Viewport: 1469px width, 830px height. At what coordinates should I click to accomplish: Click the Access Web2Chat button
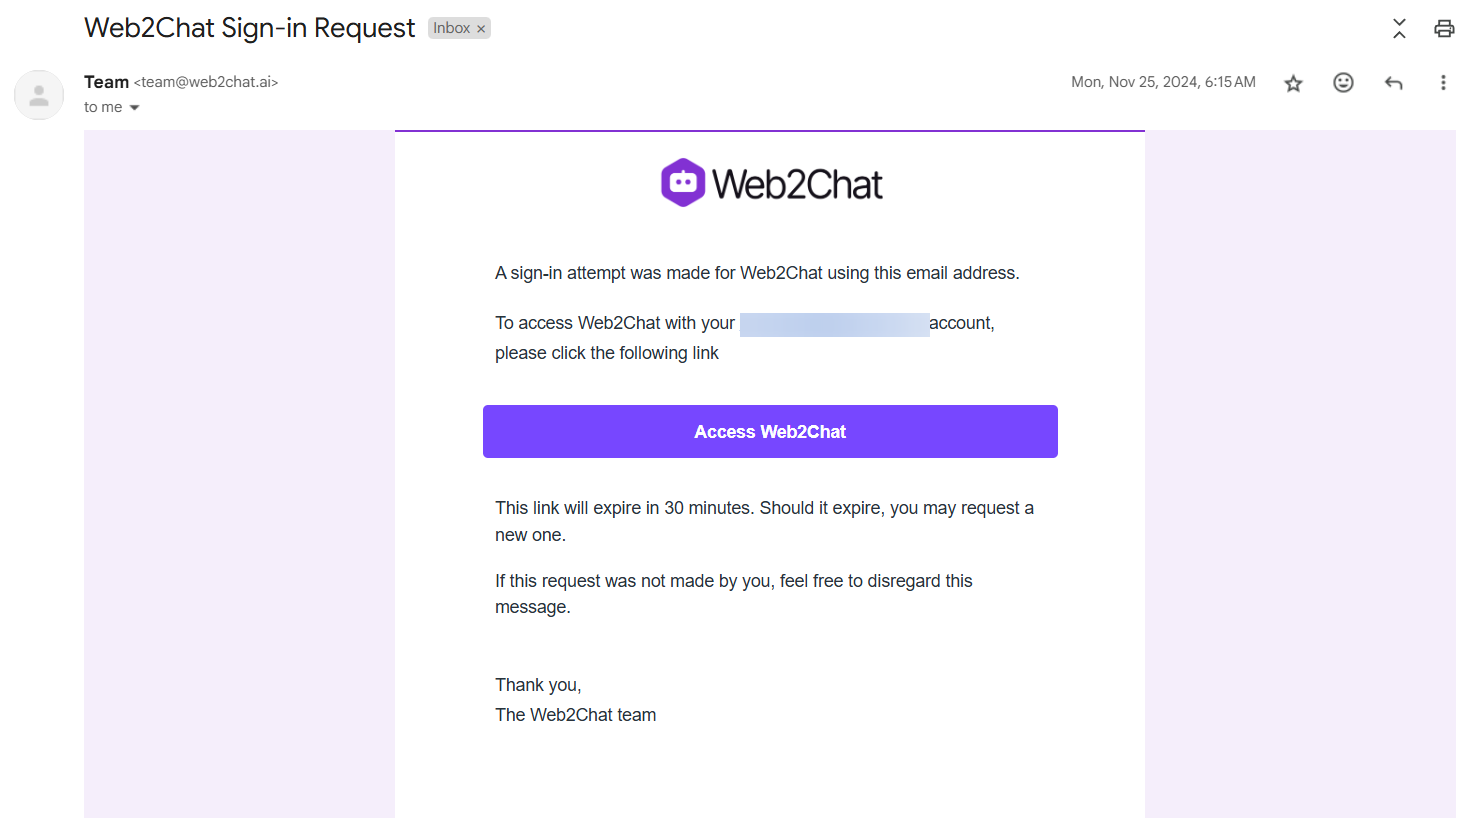click(x=770, y=431)
